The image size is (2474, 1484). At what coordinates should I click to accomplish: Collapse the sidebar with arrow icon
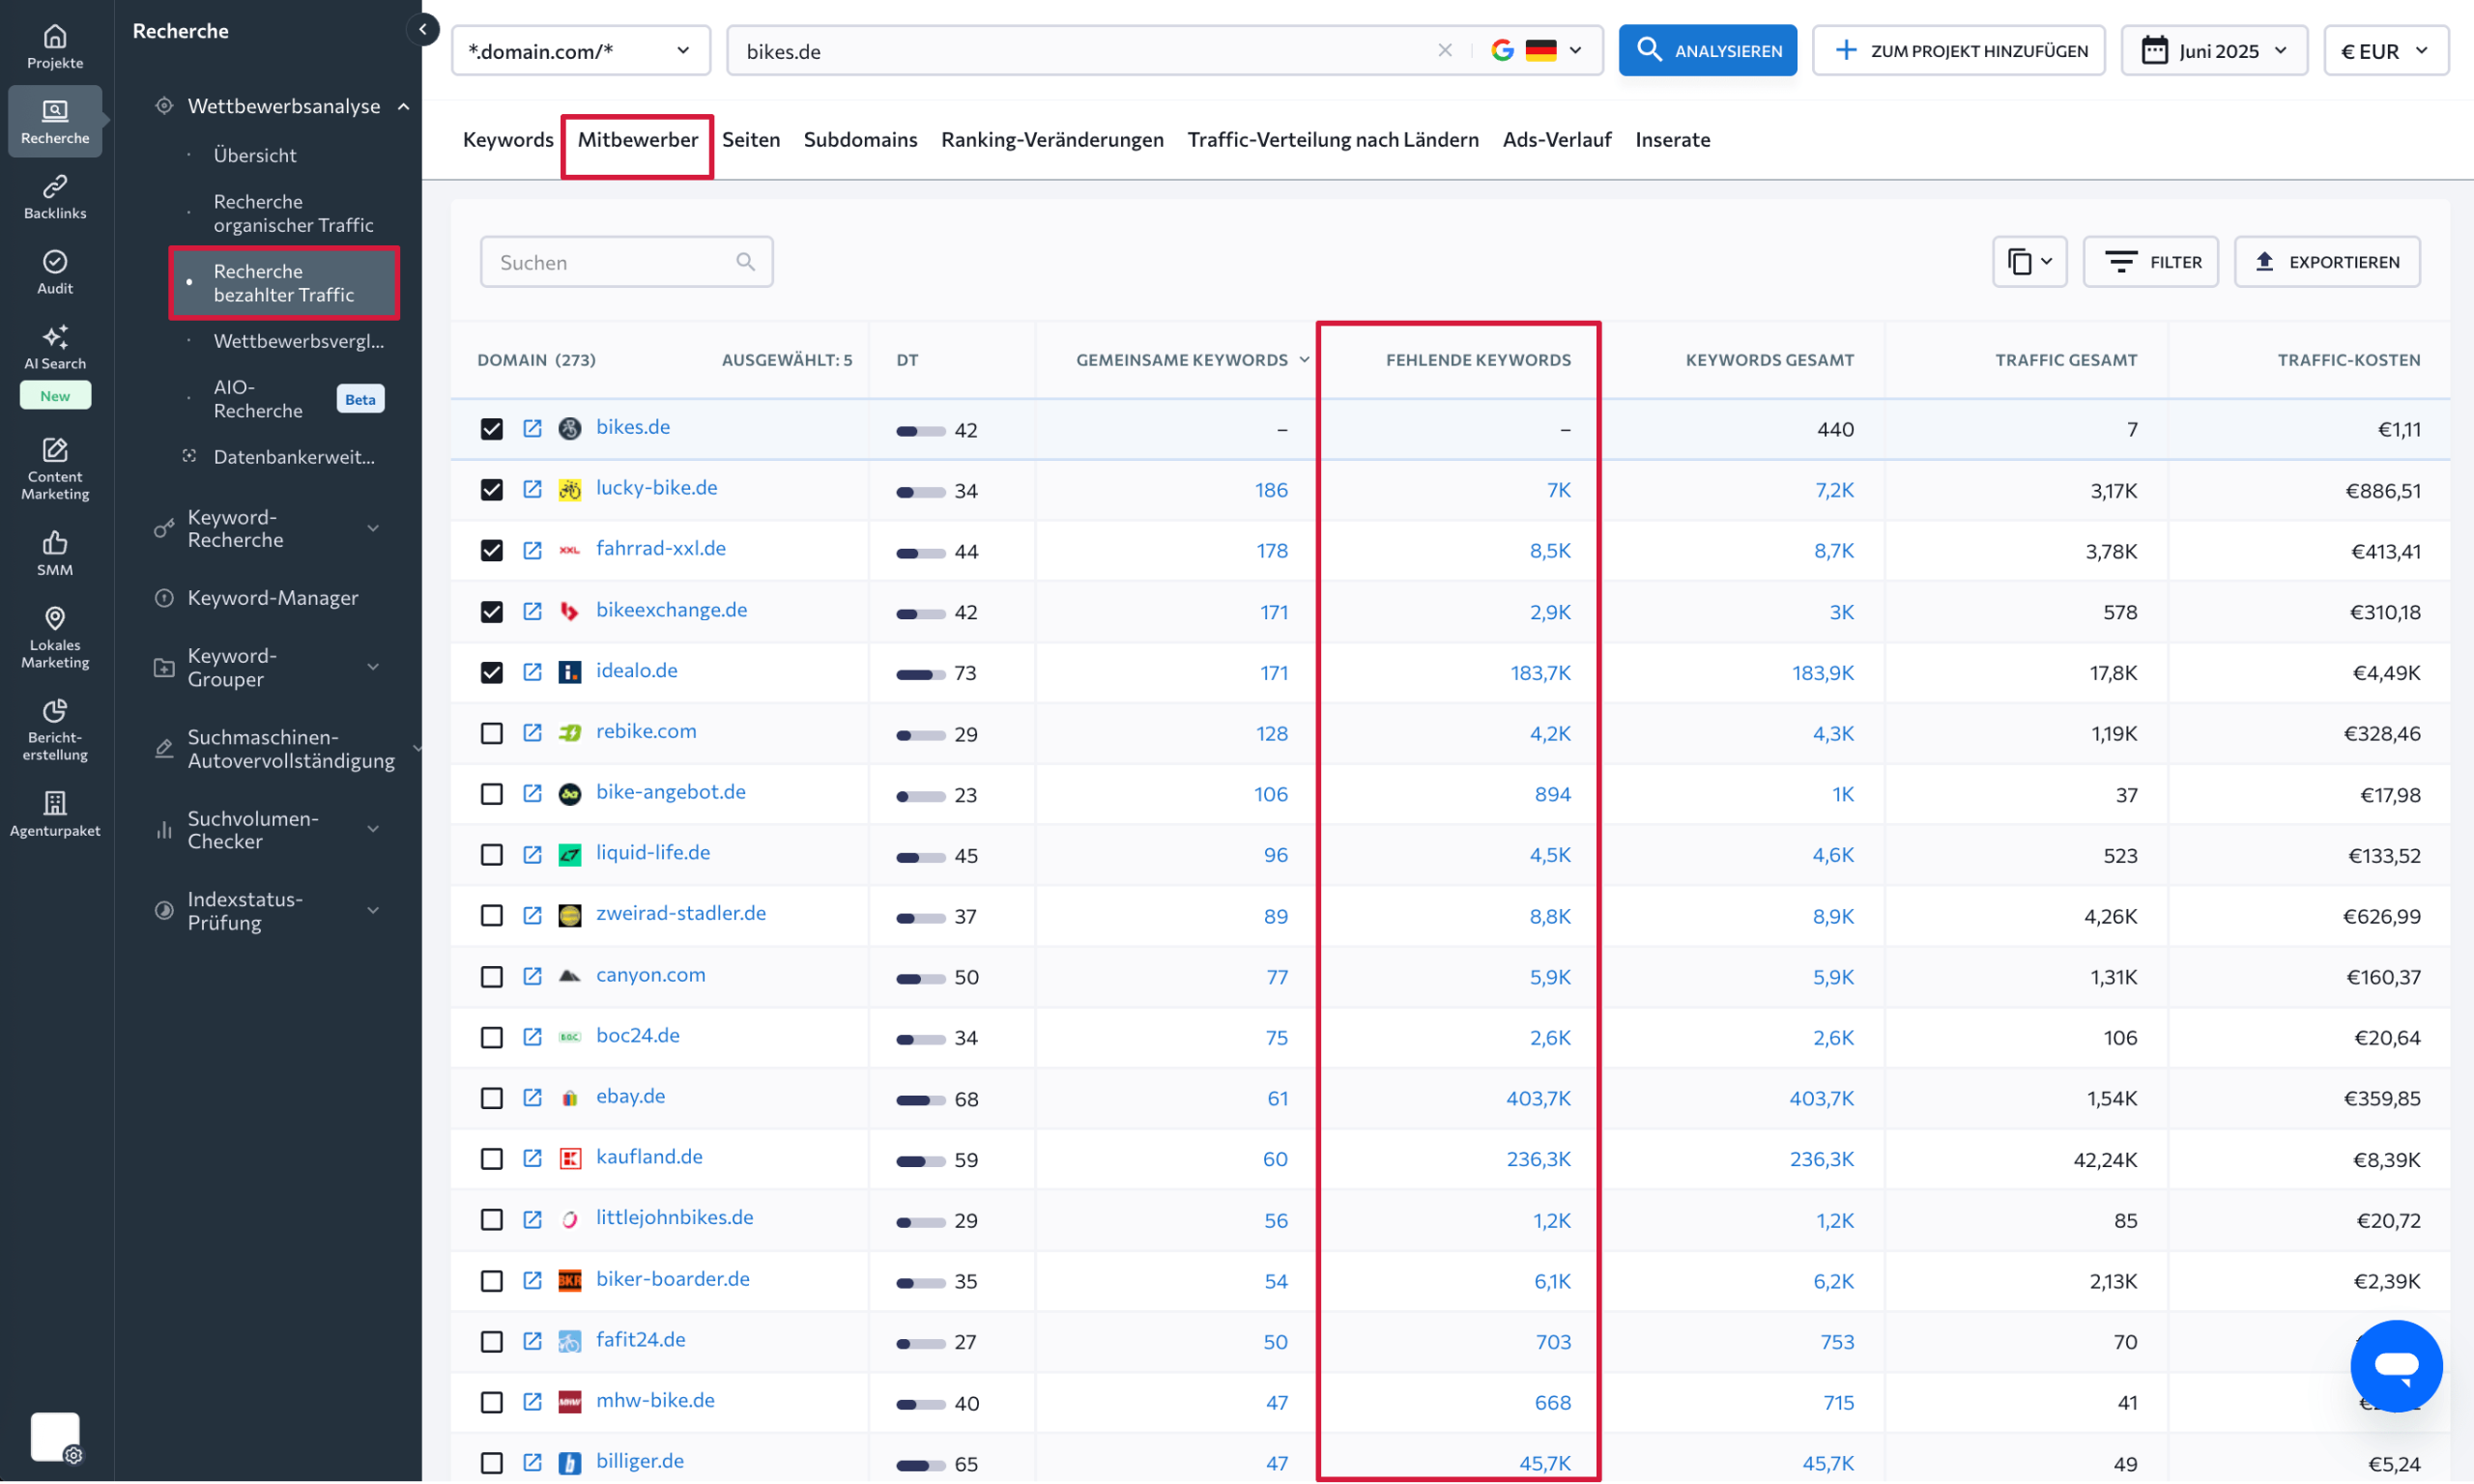click(423, 30)
